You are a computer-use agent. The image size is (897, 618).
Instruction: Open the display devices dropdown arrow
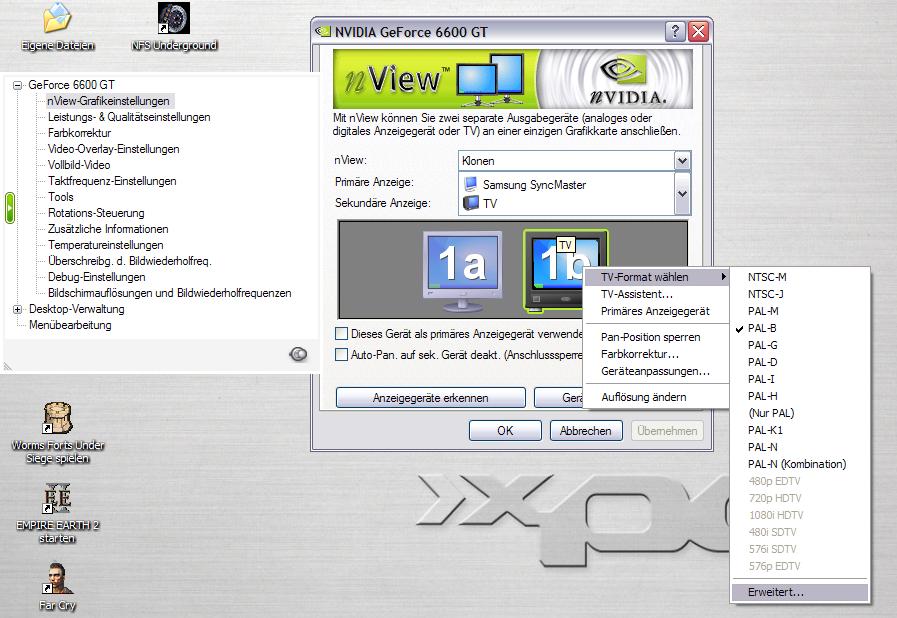click(682, 194)
